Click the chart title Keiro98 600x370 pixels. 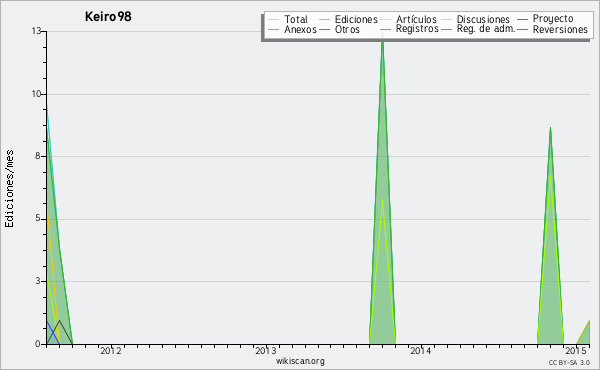pyautogui.click(x=108, y=17)
